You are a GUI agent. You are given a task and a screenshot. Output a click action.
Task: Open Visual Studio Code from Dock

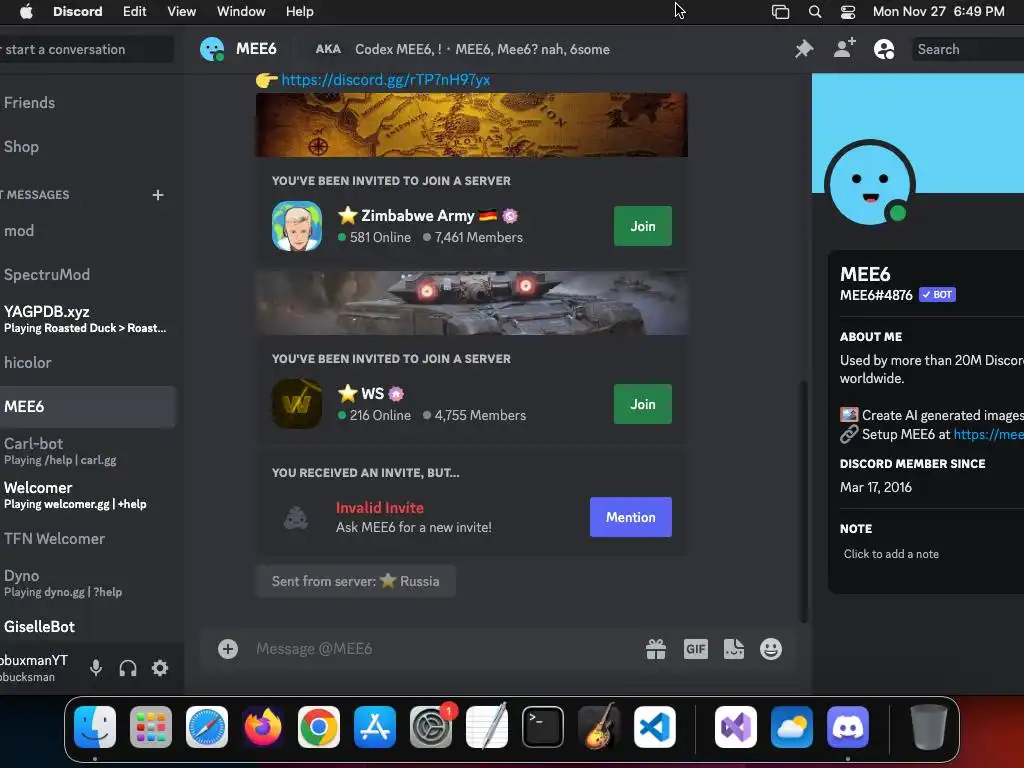654,727
